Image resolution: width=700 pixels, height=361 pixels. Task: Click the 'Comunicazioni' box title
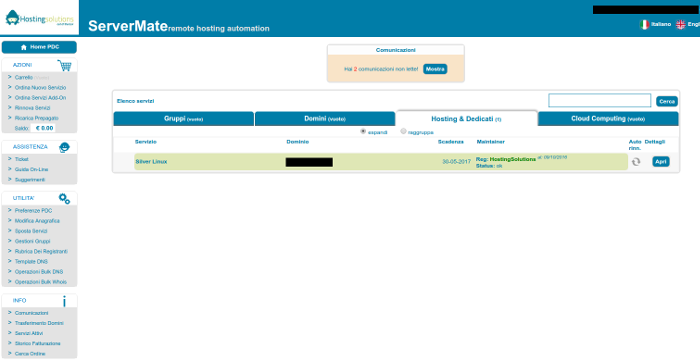click(396, 50)
